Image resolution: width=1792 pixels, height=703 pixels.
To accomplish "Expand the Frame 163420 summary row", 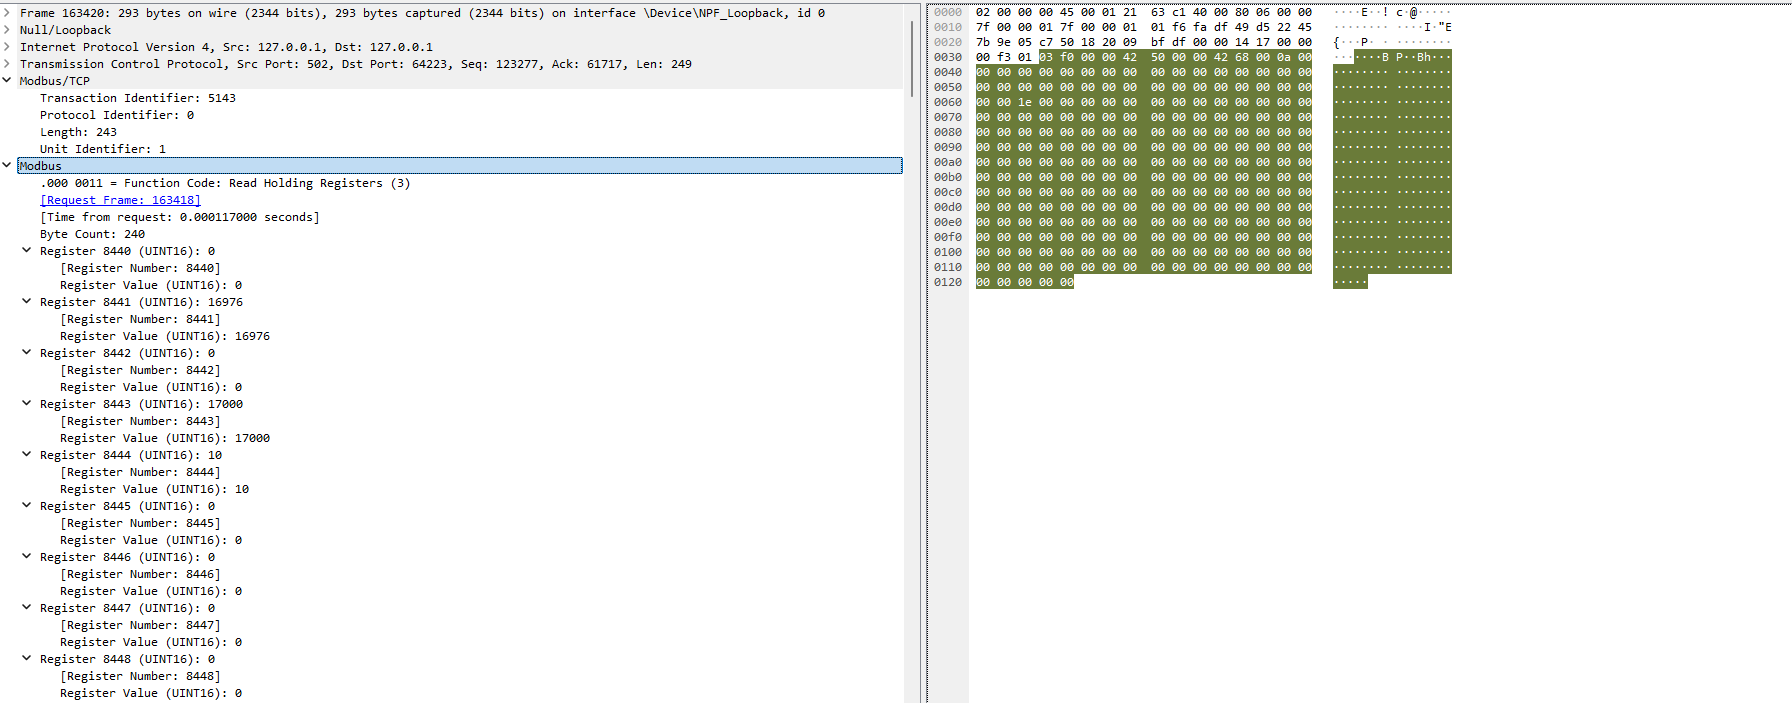I will pyautogui.click(x=7, y=13).
